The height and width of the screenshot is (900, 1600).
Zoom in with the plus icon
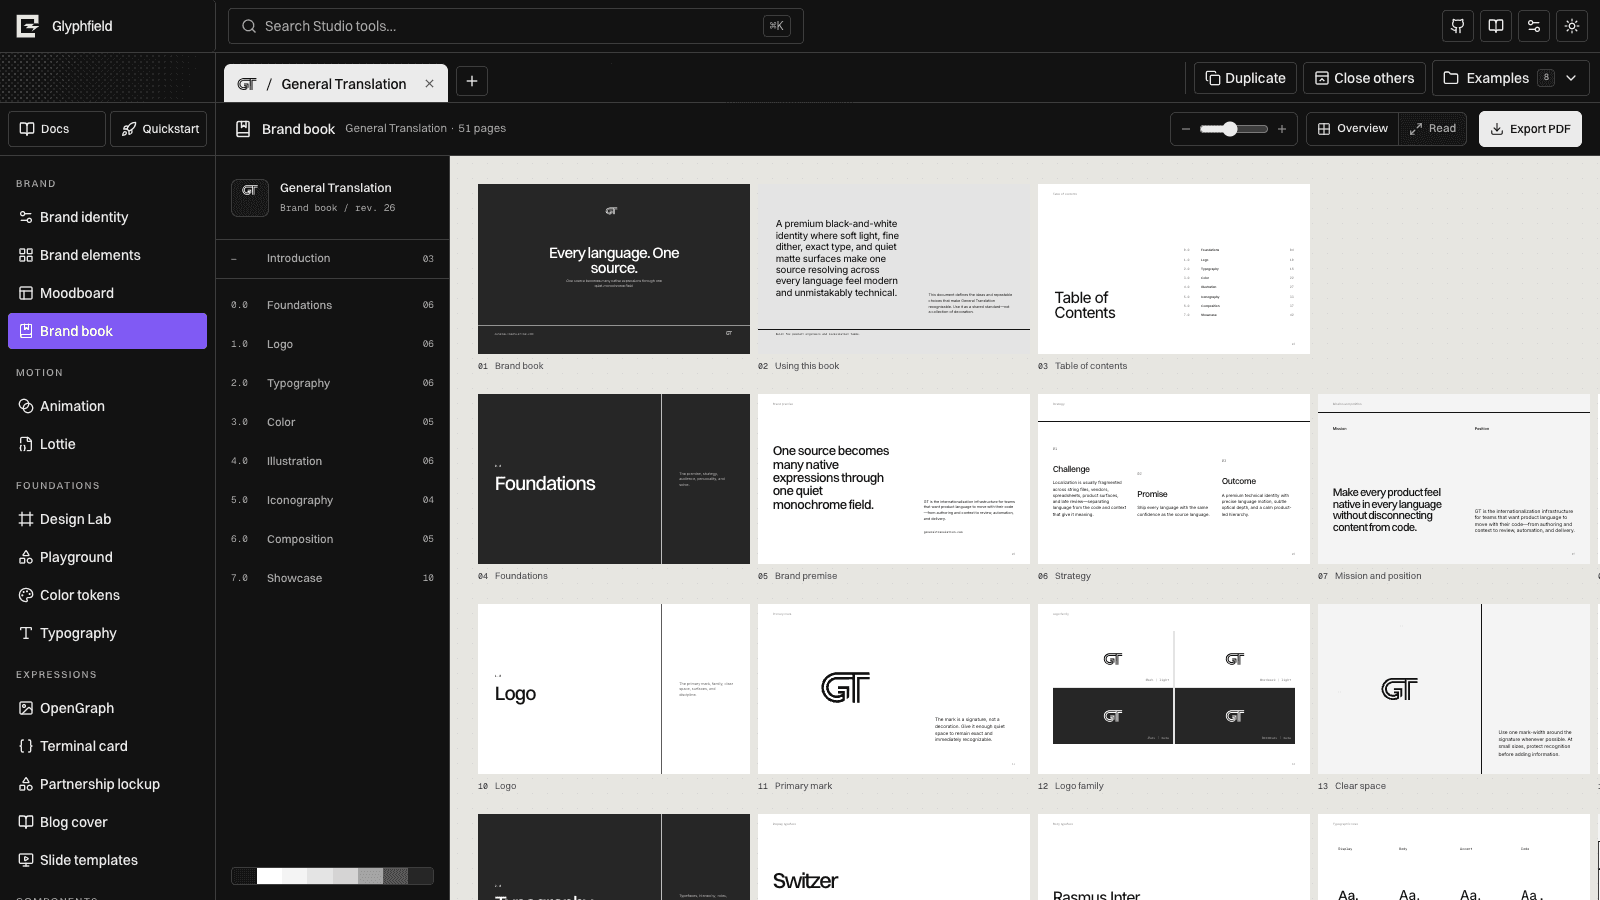pyautogui.click(x=1281, y=129)
